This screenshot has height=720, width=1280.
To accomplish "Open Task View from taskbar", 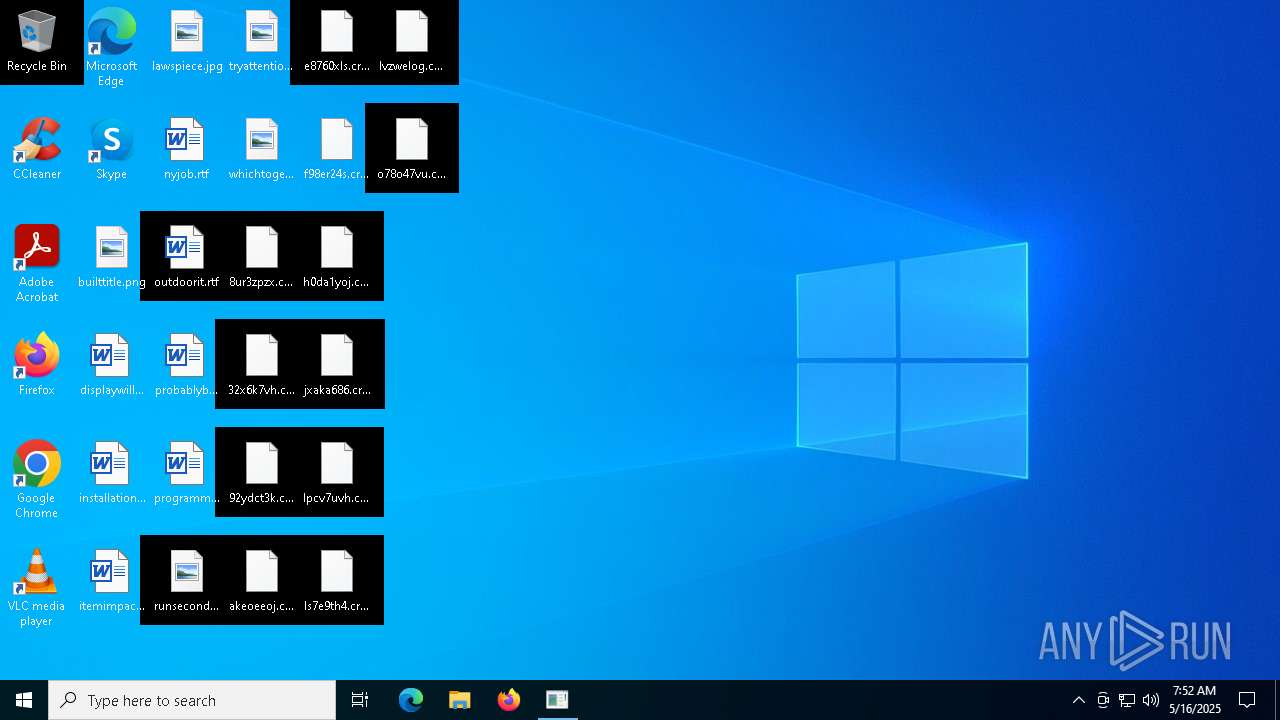I will pos(360,700).
